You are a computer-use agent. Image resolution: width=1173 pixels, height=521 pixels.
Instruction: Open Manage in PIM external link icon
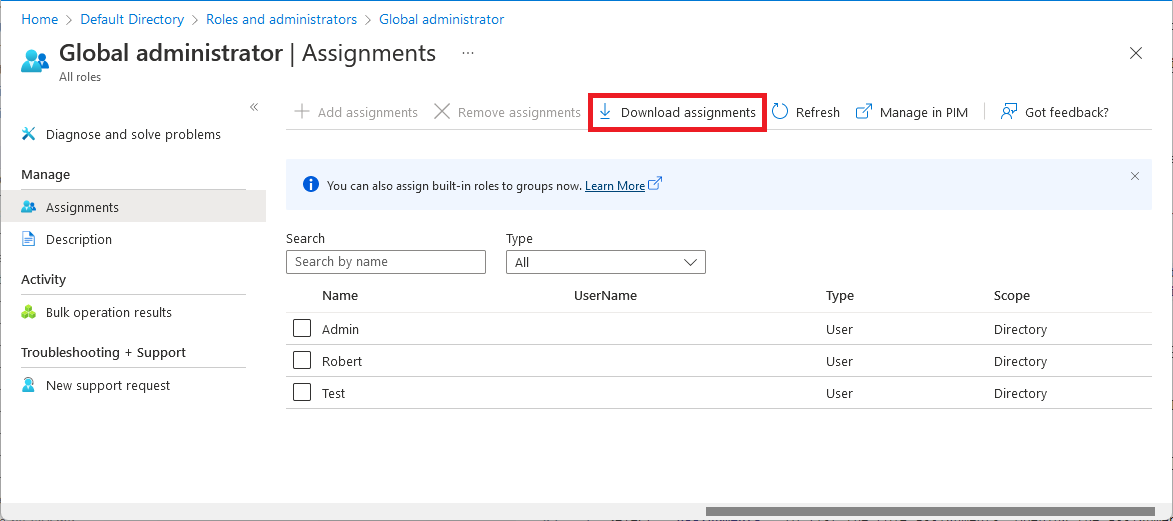coord(864,112)
